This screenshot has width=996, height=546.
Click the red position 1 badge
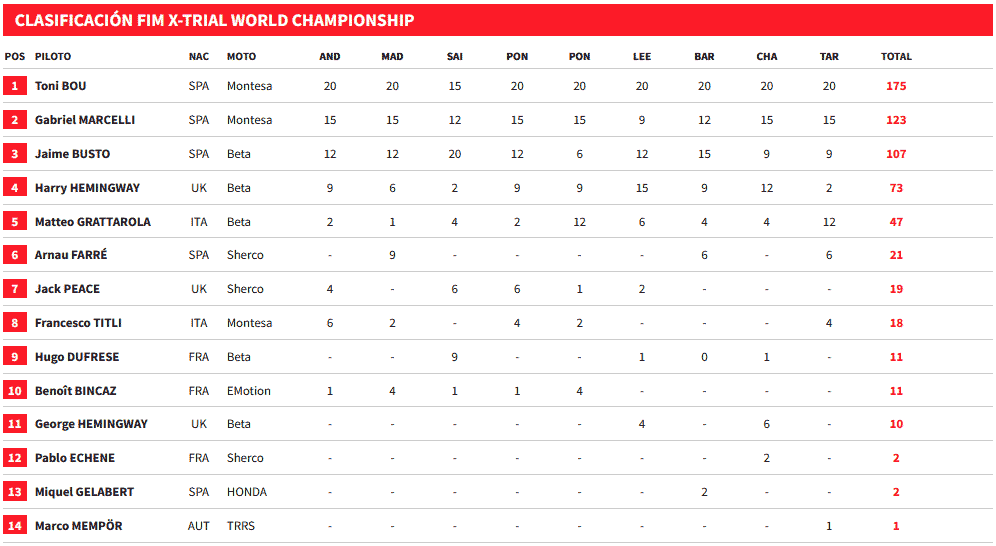point(15,86)
